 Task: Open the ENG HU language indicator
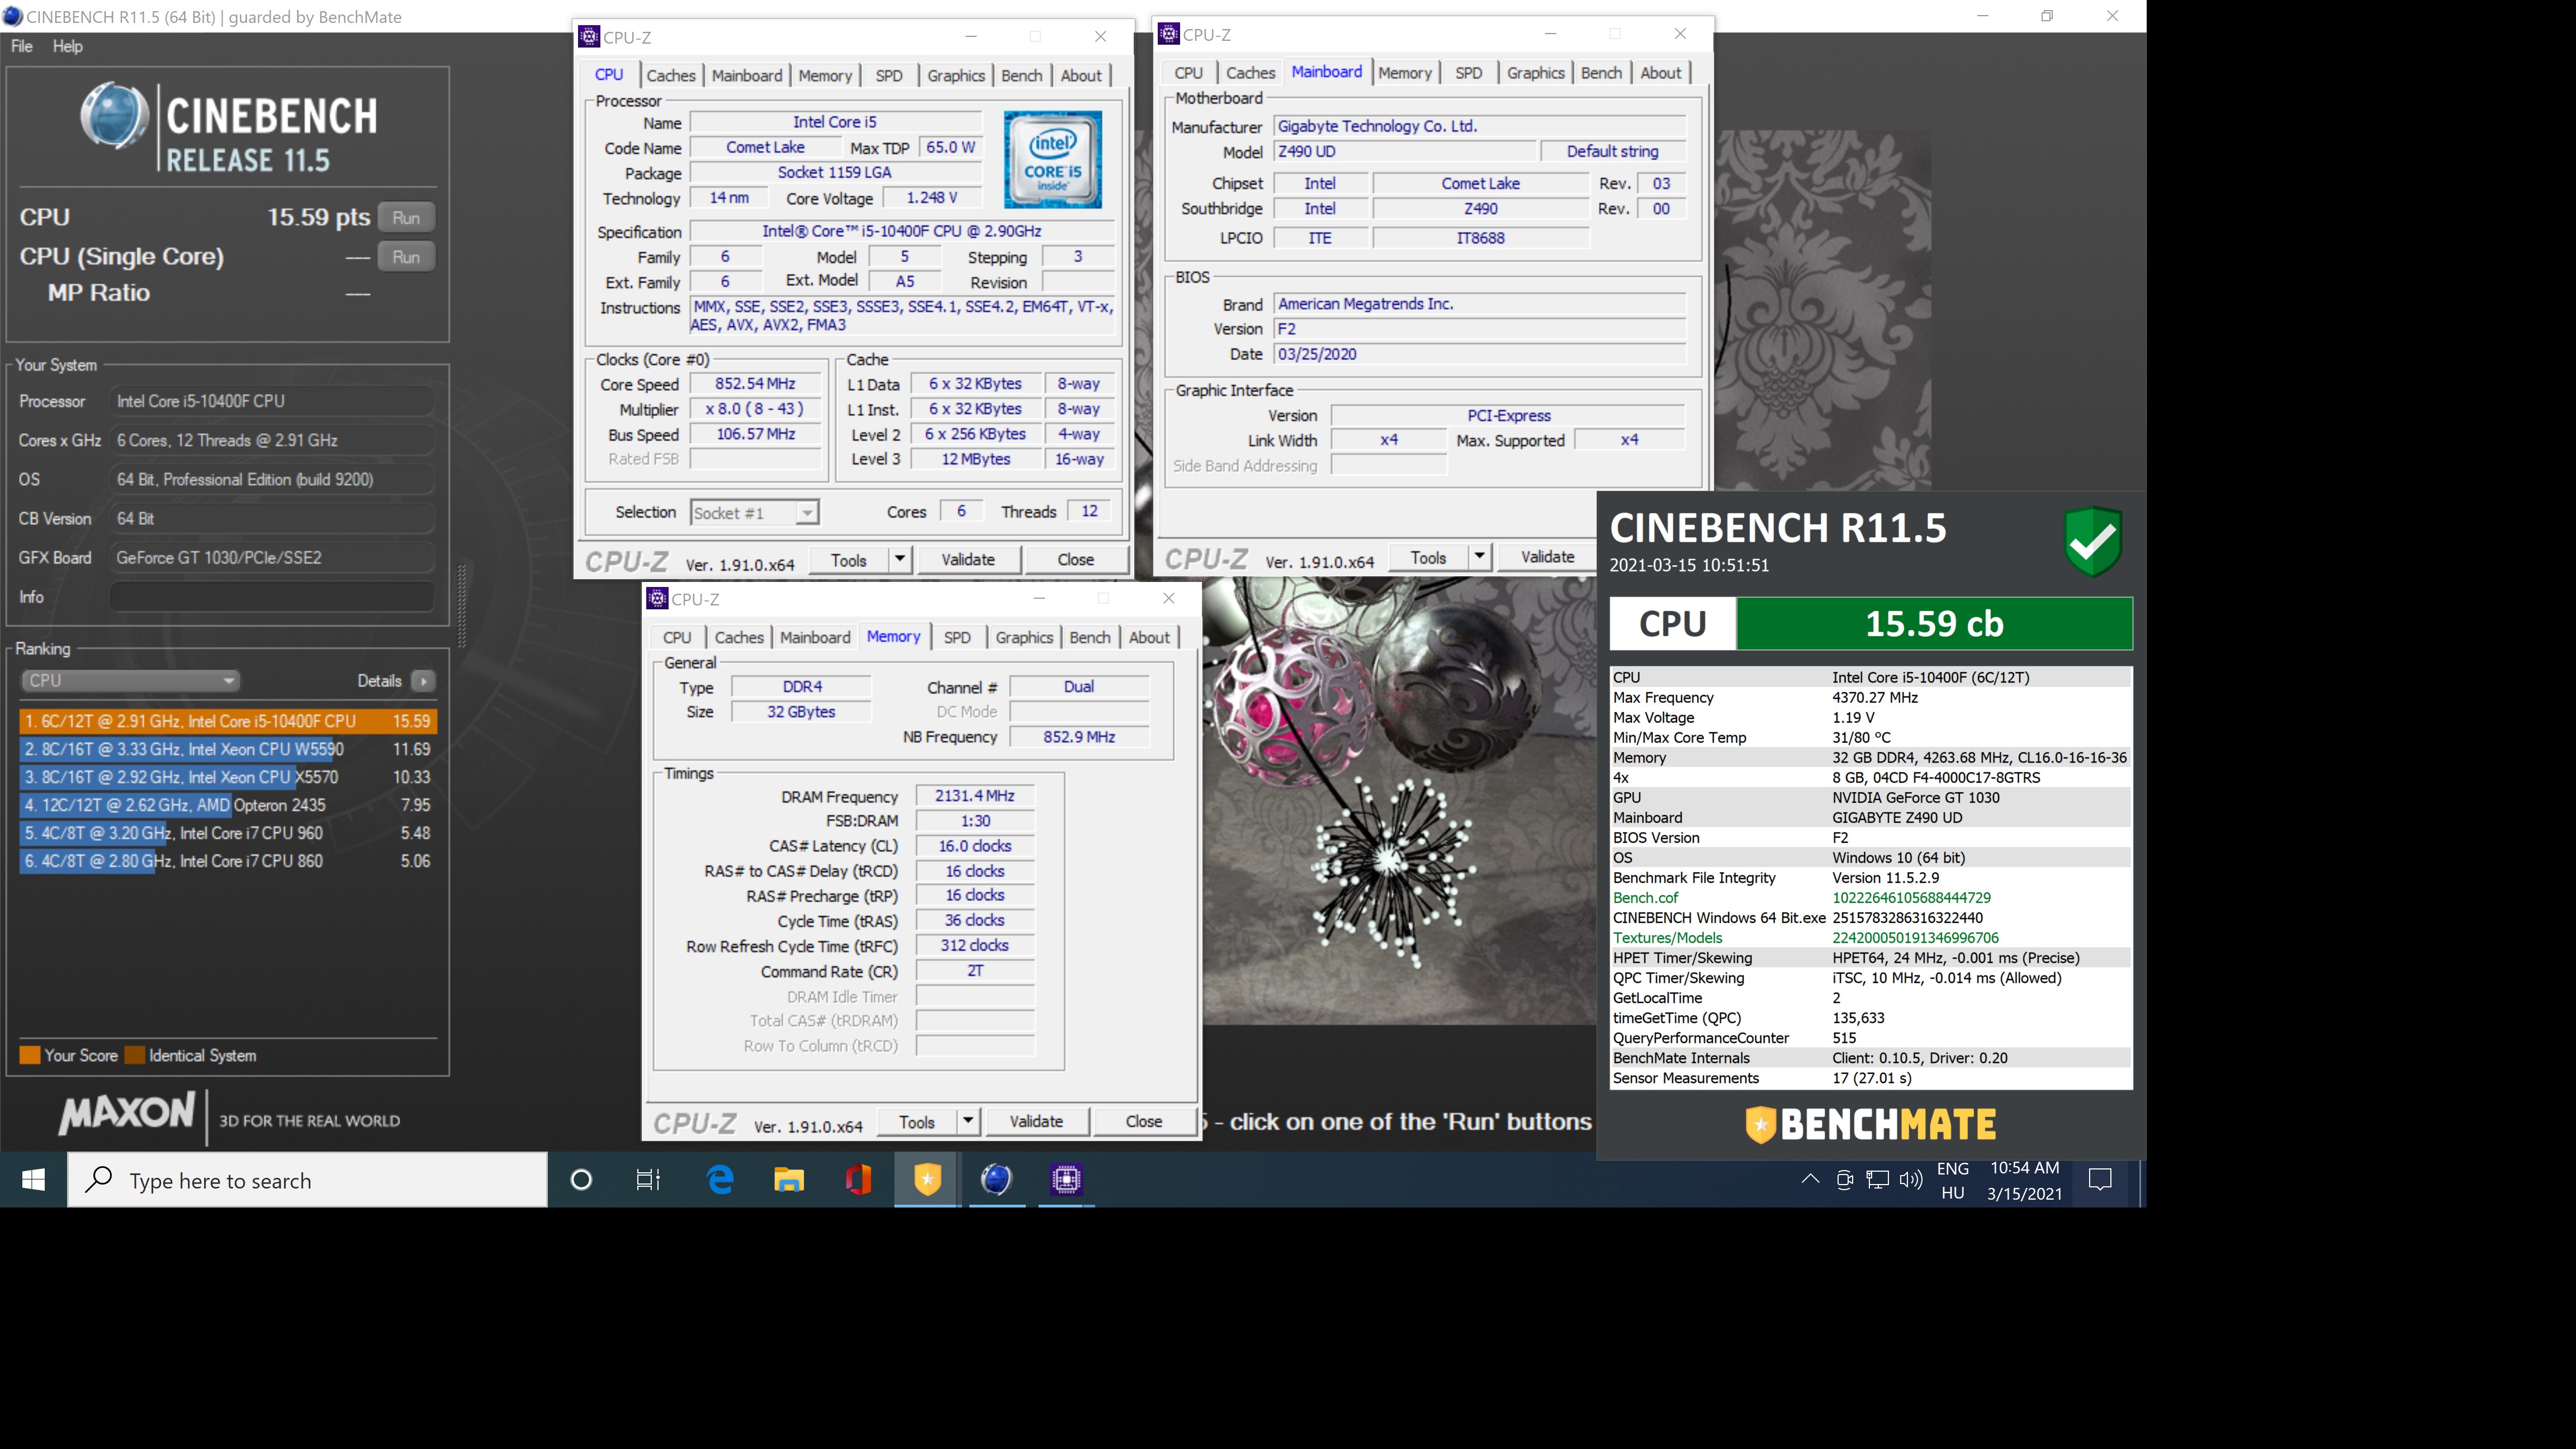click(x=1953, y=1180)
